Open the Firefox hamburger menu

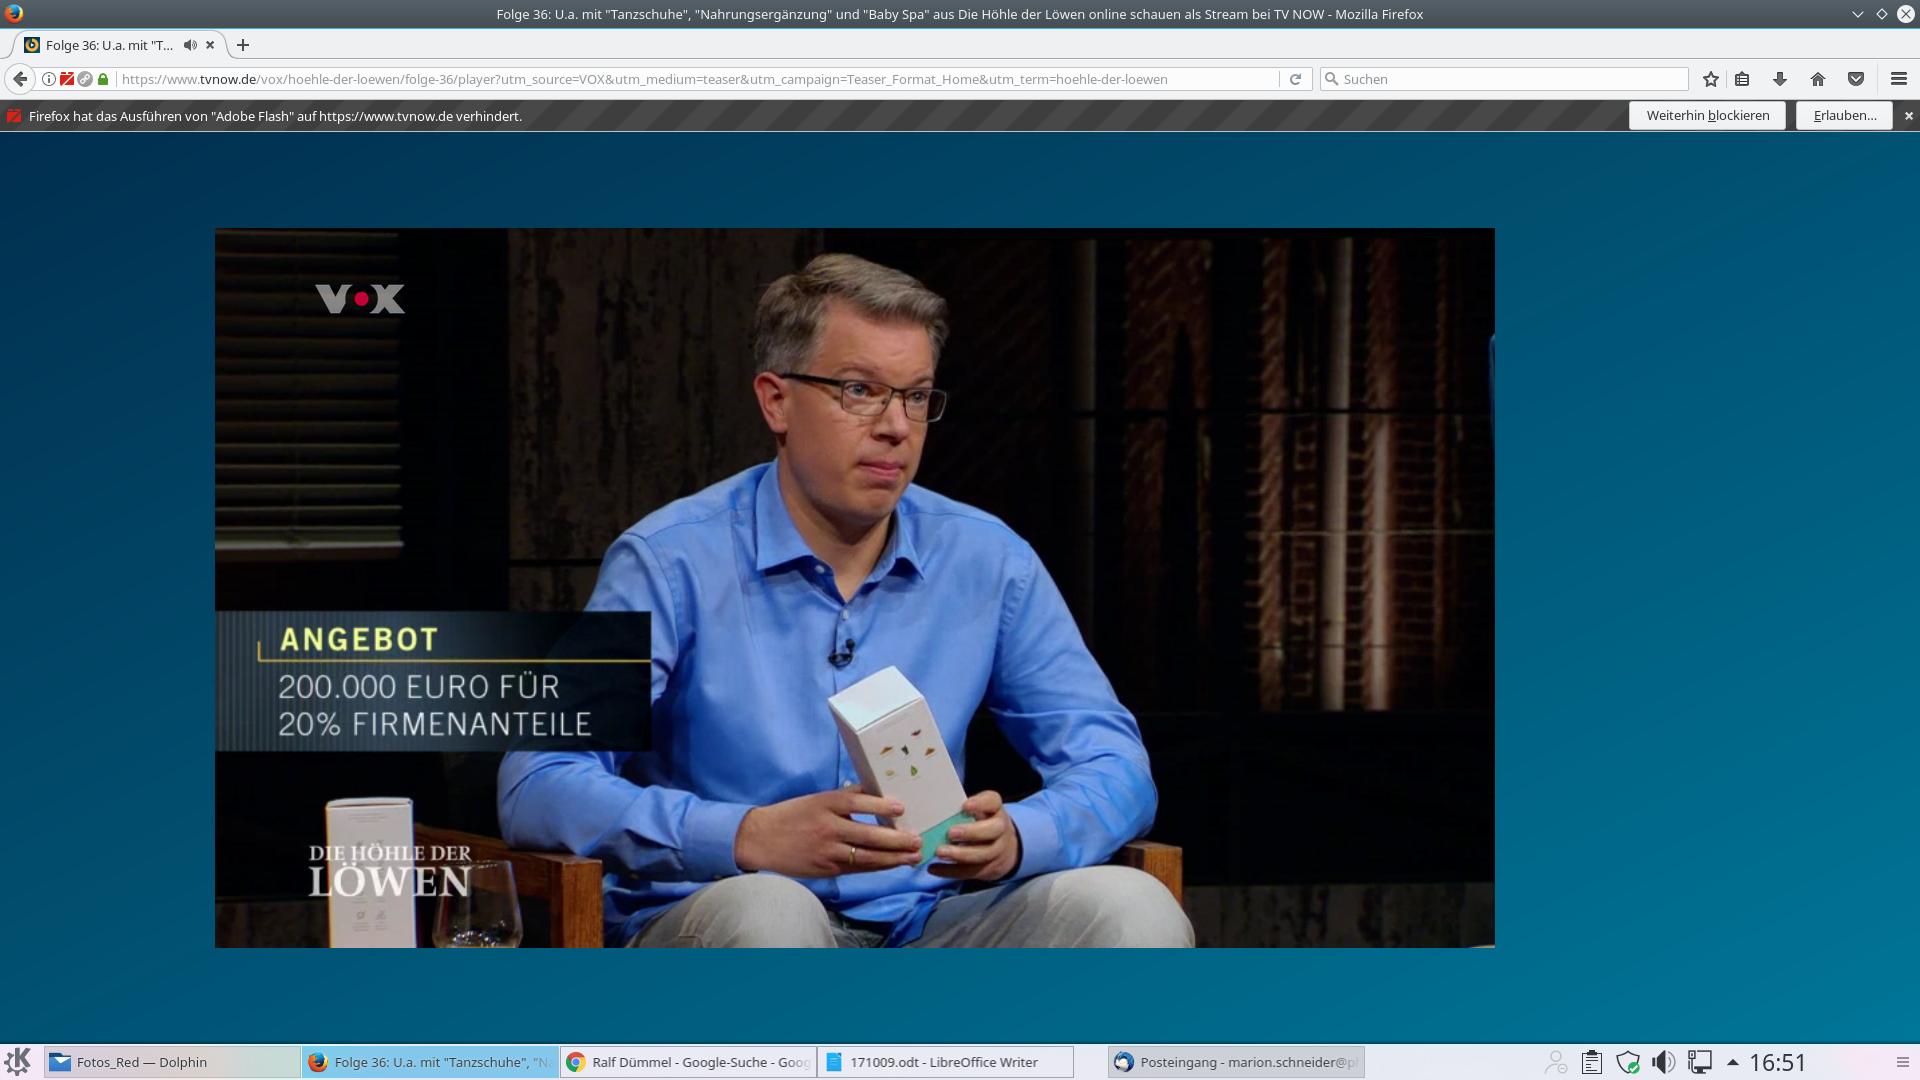coord(1899,79)
